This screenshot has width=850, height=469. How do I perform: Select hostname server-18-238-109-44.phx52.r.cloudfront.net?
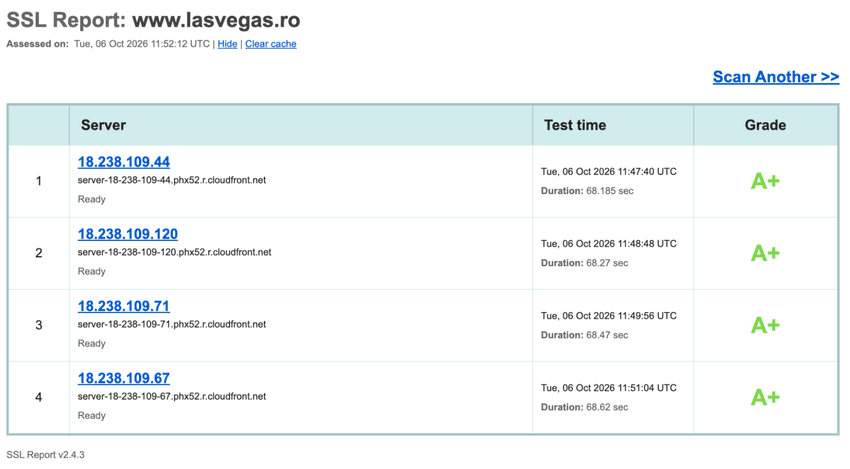click(x=172, y=180)
